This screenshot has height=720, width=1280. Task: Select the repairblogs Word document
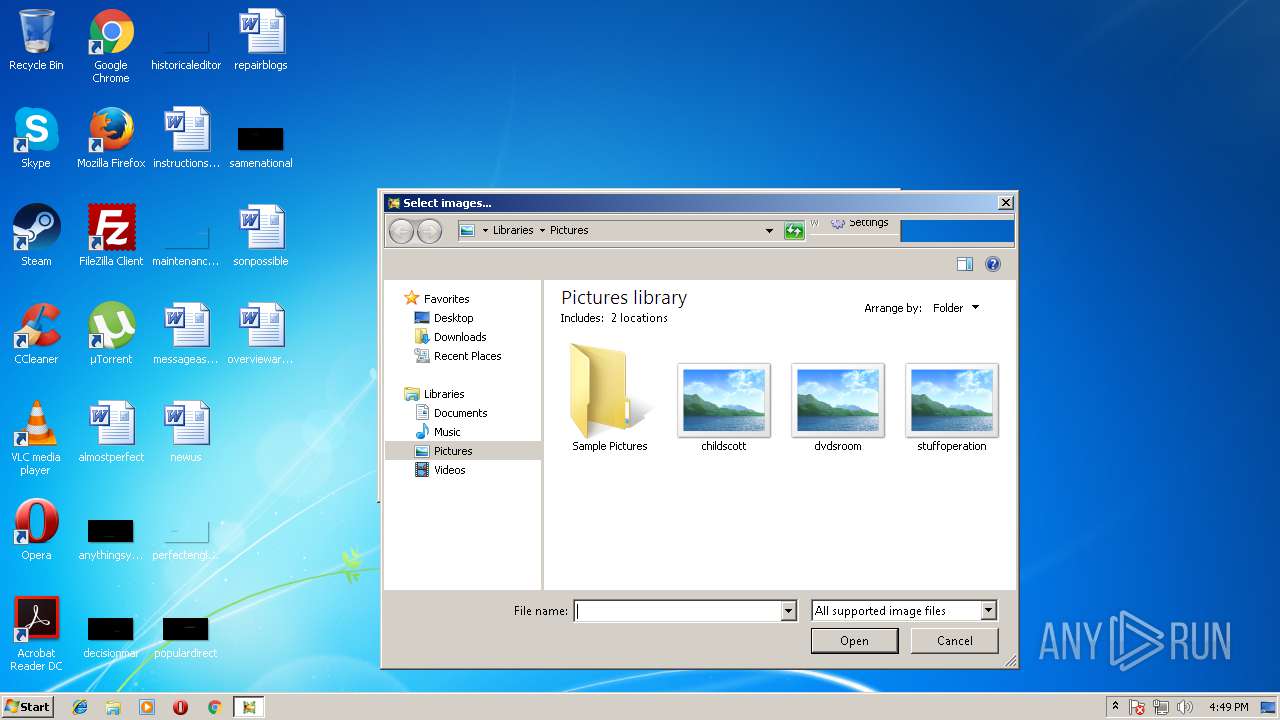point(261,40)
